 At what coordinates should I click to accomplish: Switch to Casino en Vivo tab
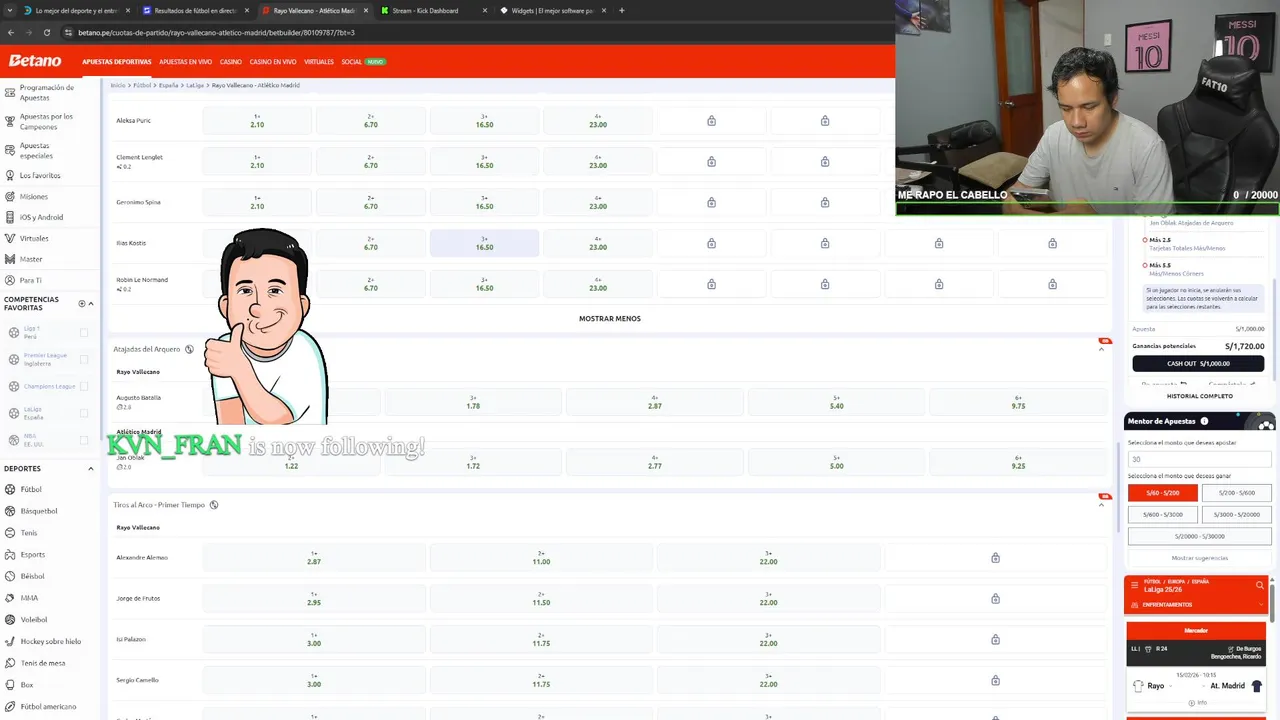pos(273,62)
